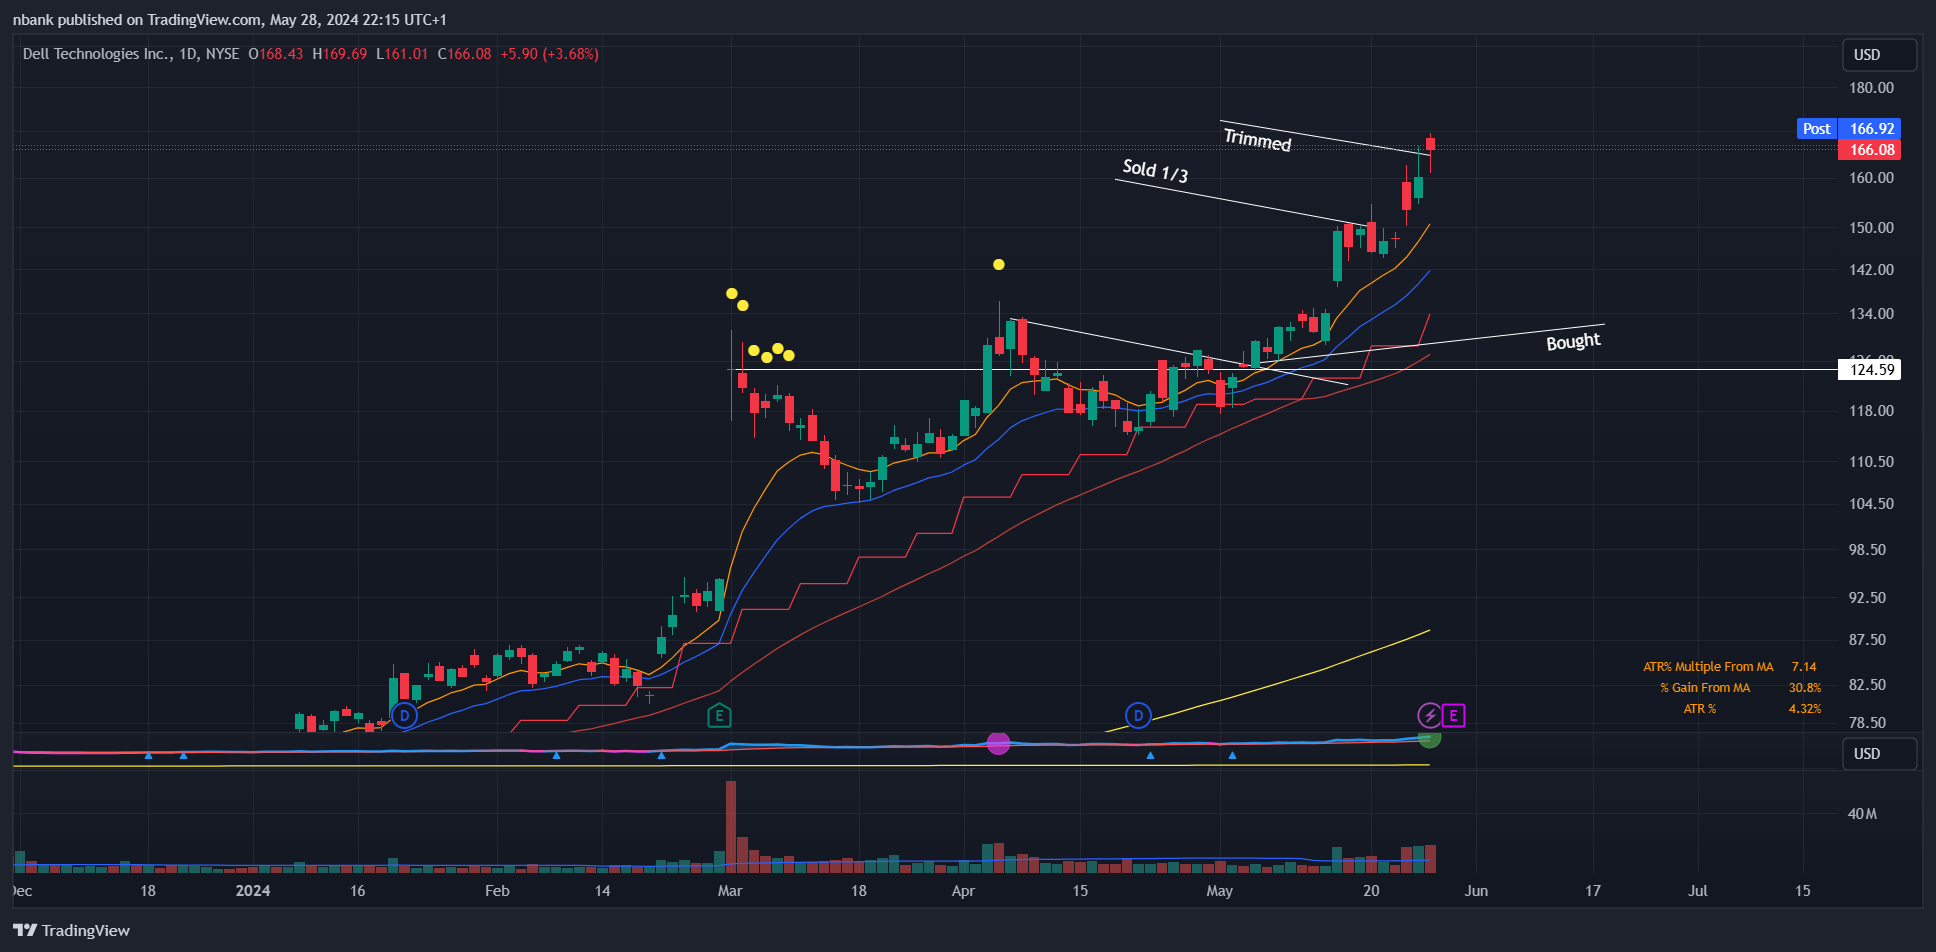
Task: Open the USD currency selector on the price scale
Action: click(x=1879, y=55)
